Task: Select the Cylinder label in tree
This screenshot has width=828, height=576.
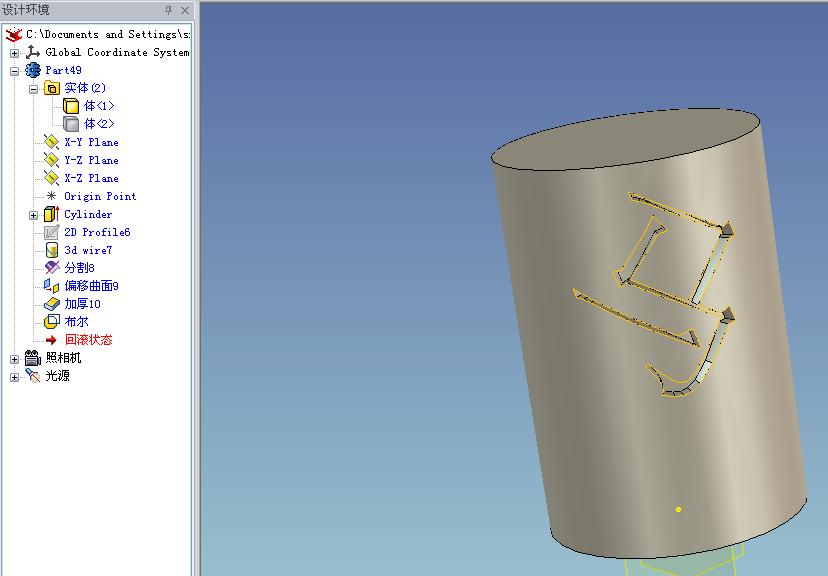Action: 88,214
